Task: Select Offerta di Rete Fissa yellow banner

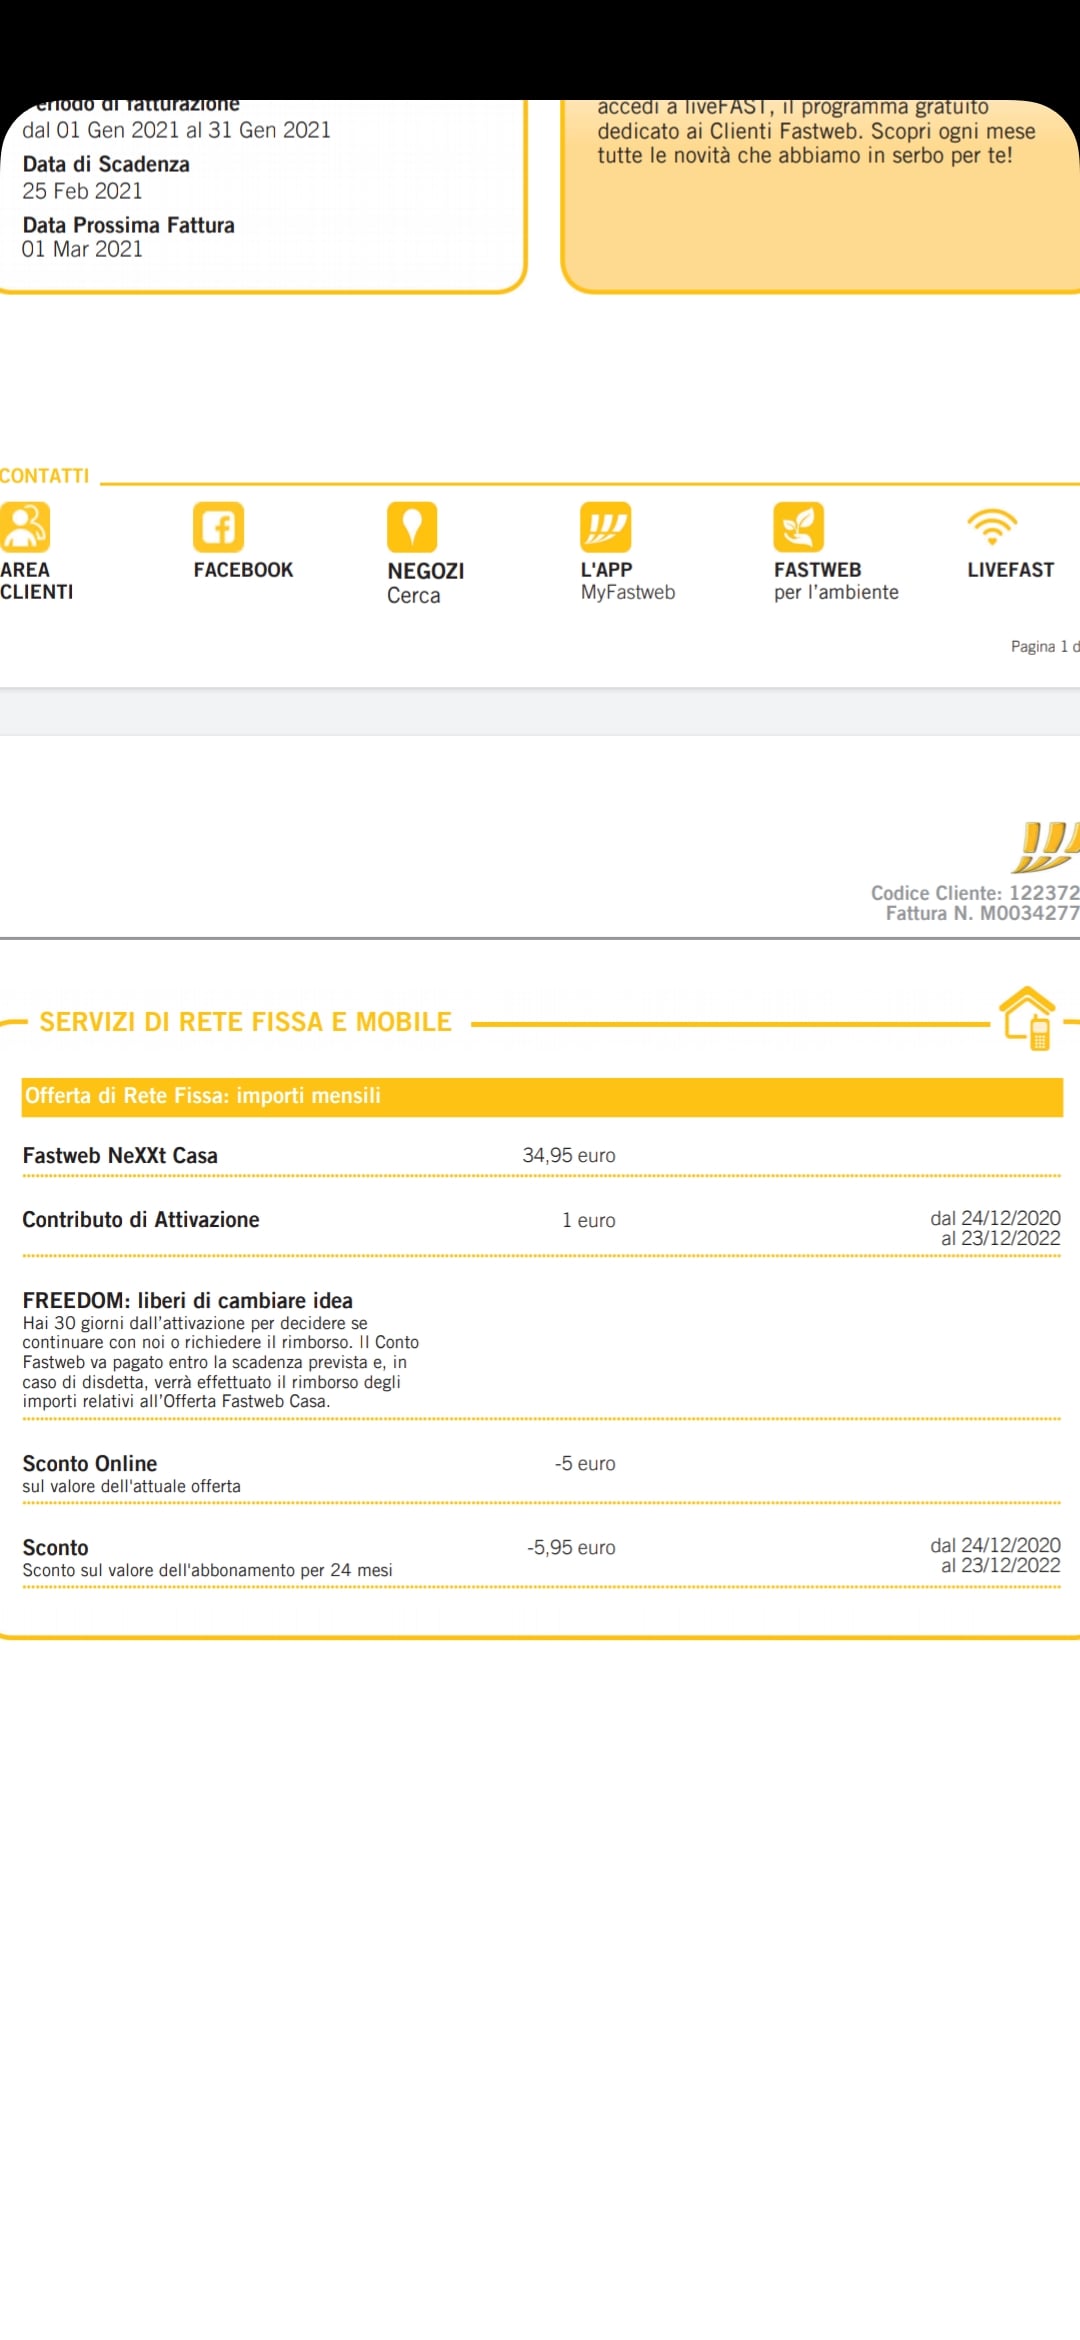Action: 542,1096
